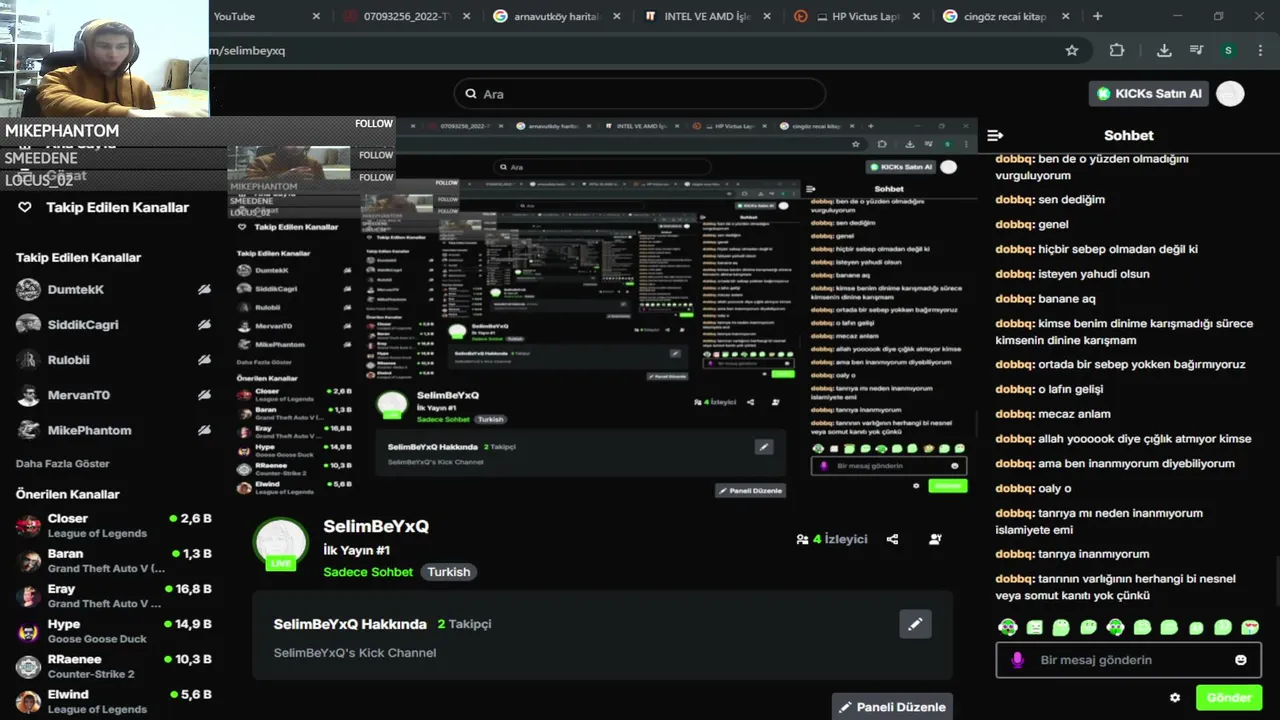Click the Turkish language tag
1280x720 pixels.
pos(448,572)
